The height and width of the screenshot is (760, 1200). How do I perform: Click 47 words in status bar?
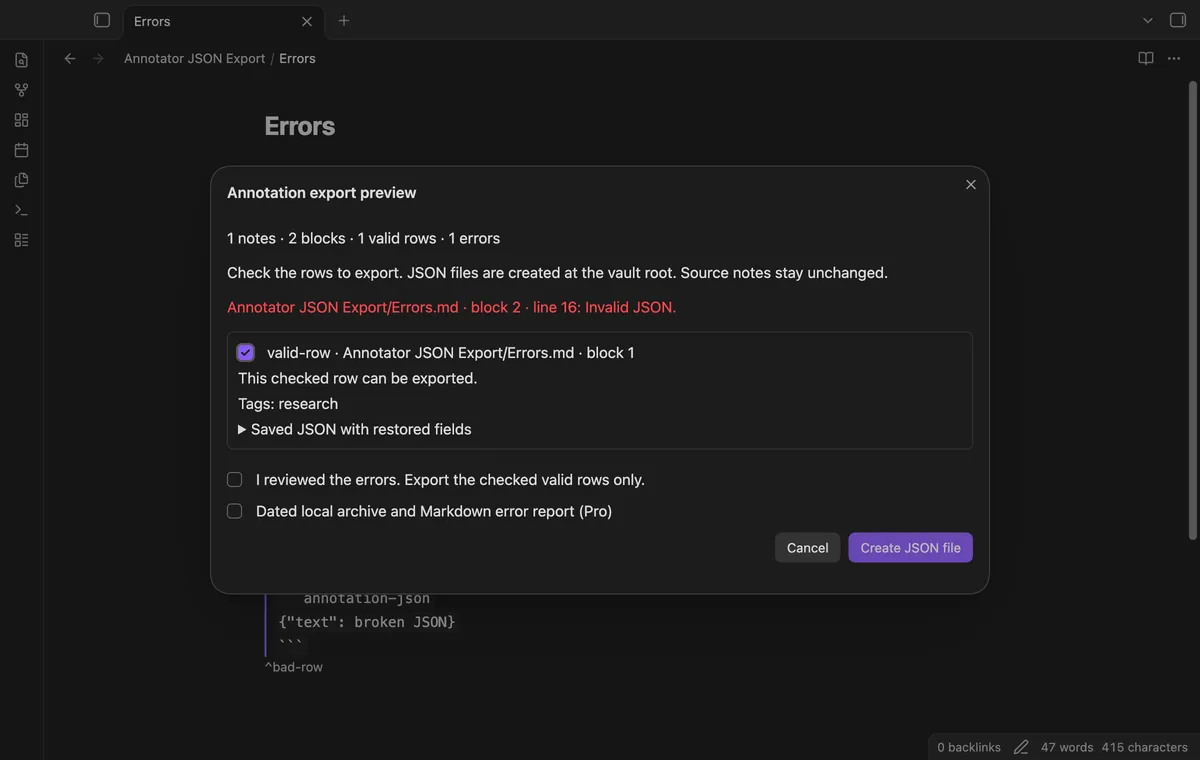1067,747
